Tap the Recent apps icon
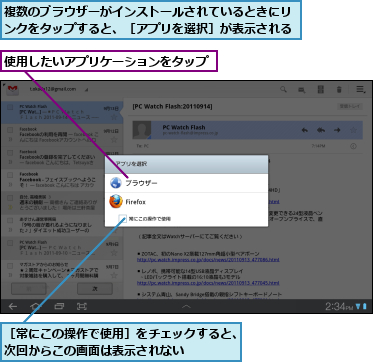This screenshot has width=373, height=362. tap(59, 306)
